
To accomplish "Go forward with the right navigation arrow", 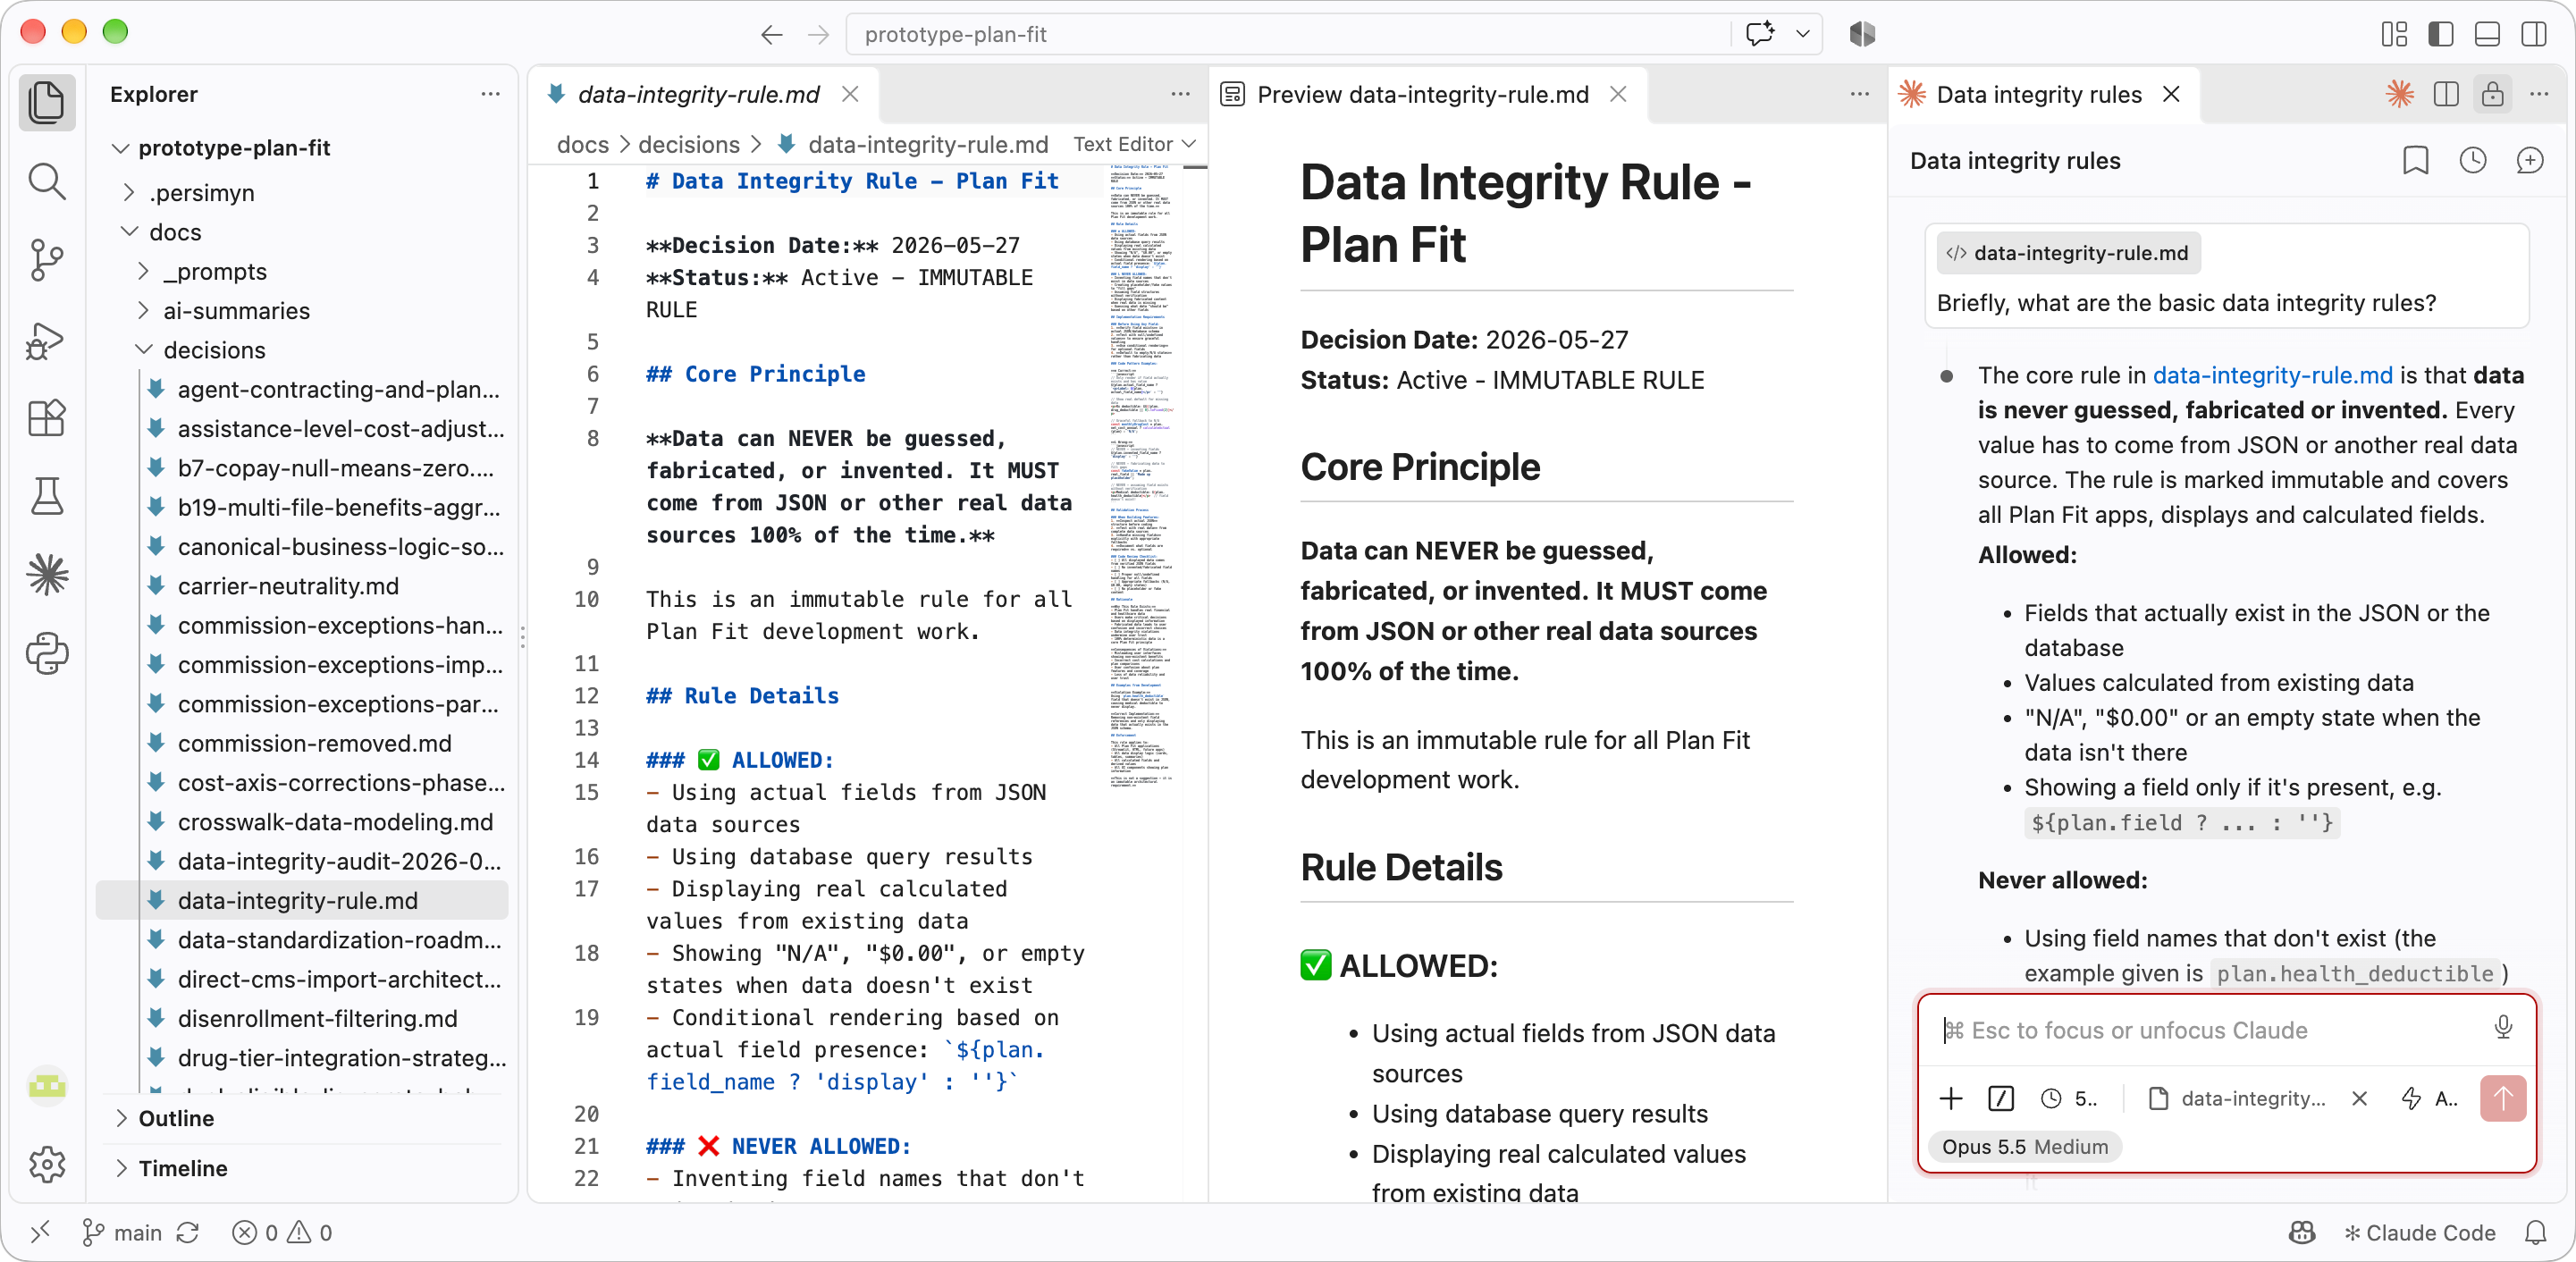I will [x=818, y=34].
